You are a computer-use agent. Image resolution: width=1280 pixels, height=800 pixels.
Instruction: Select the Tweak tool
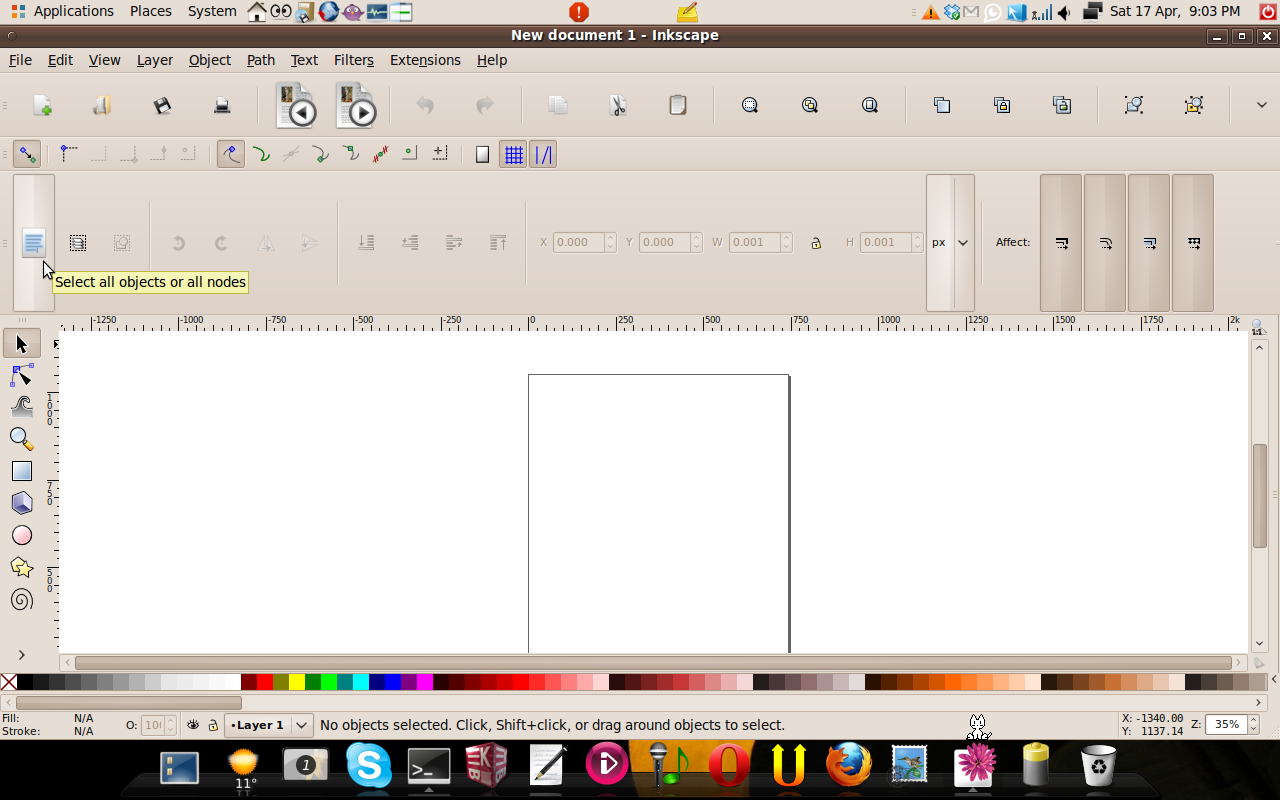(x=22, y=406)
